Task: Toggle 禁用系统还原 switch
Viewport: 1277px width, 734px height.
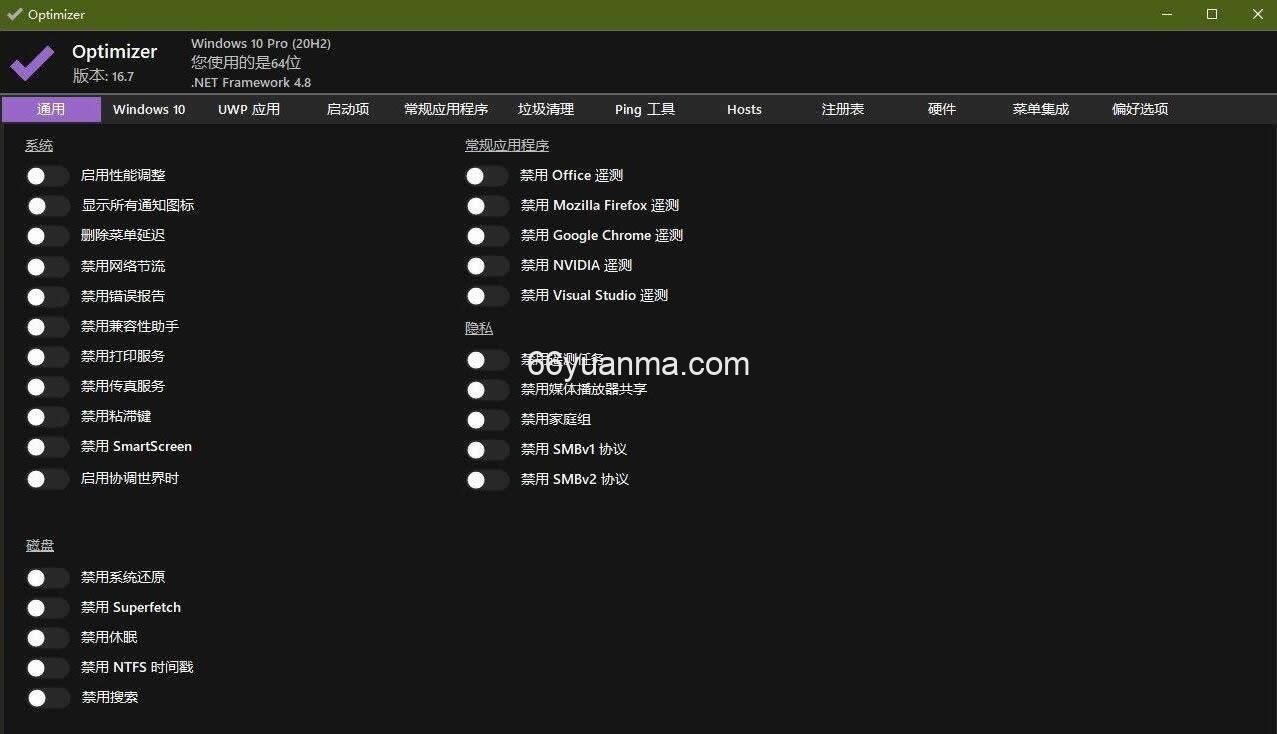Action: click(47, 577)
